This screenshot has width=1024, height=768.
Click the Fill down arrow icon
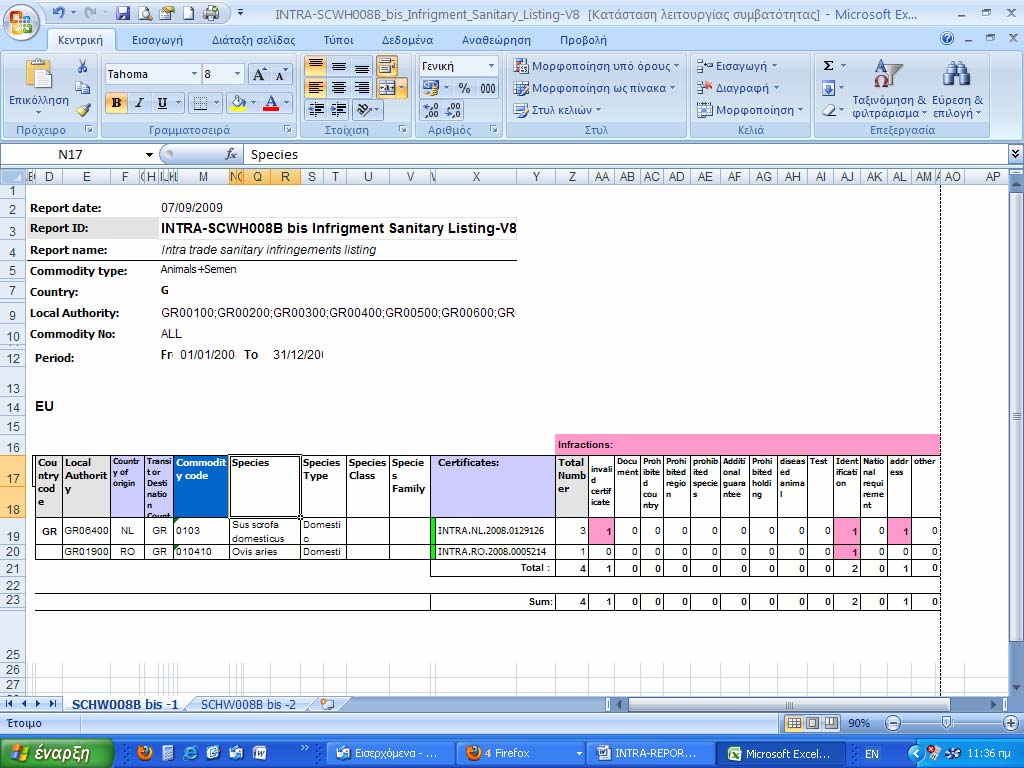[x=828, y=88]
